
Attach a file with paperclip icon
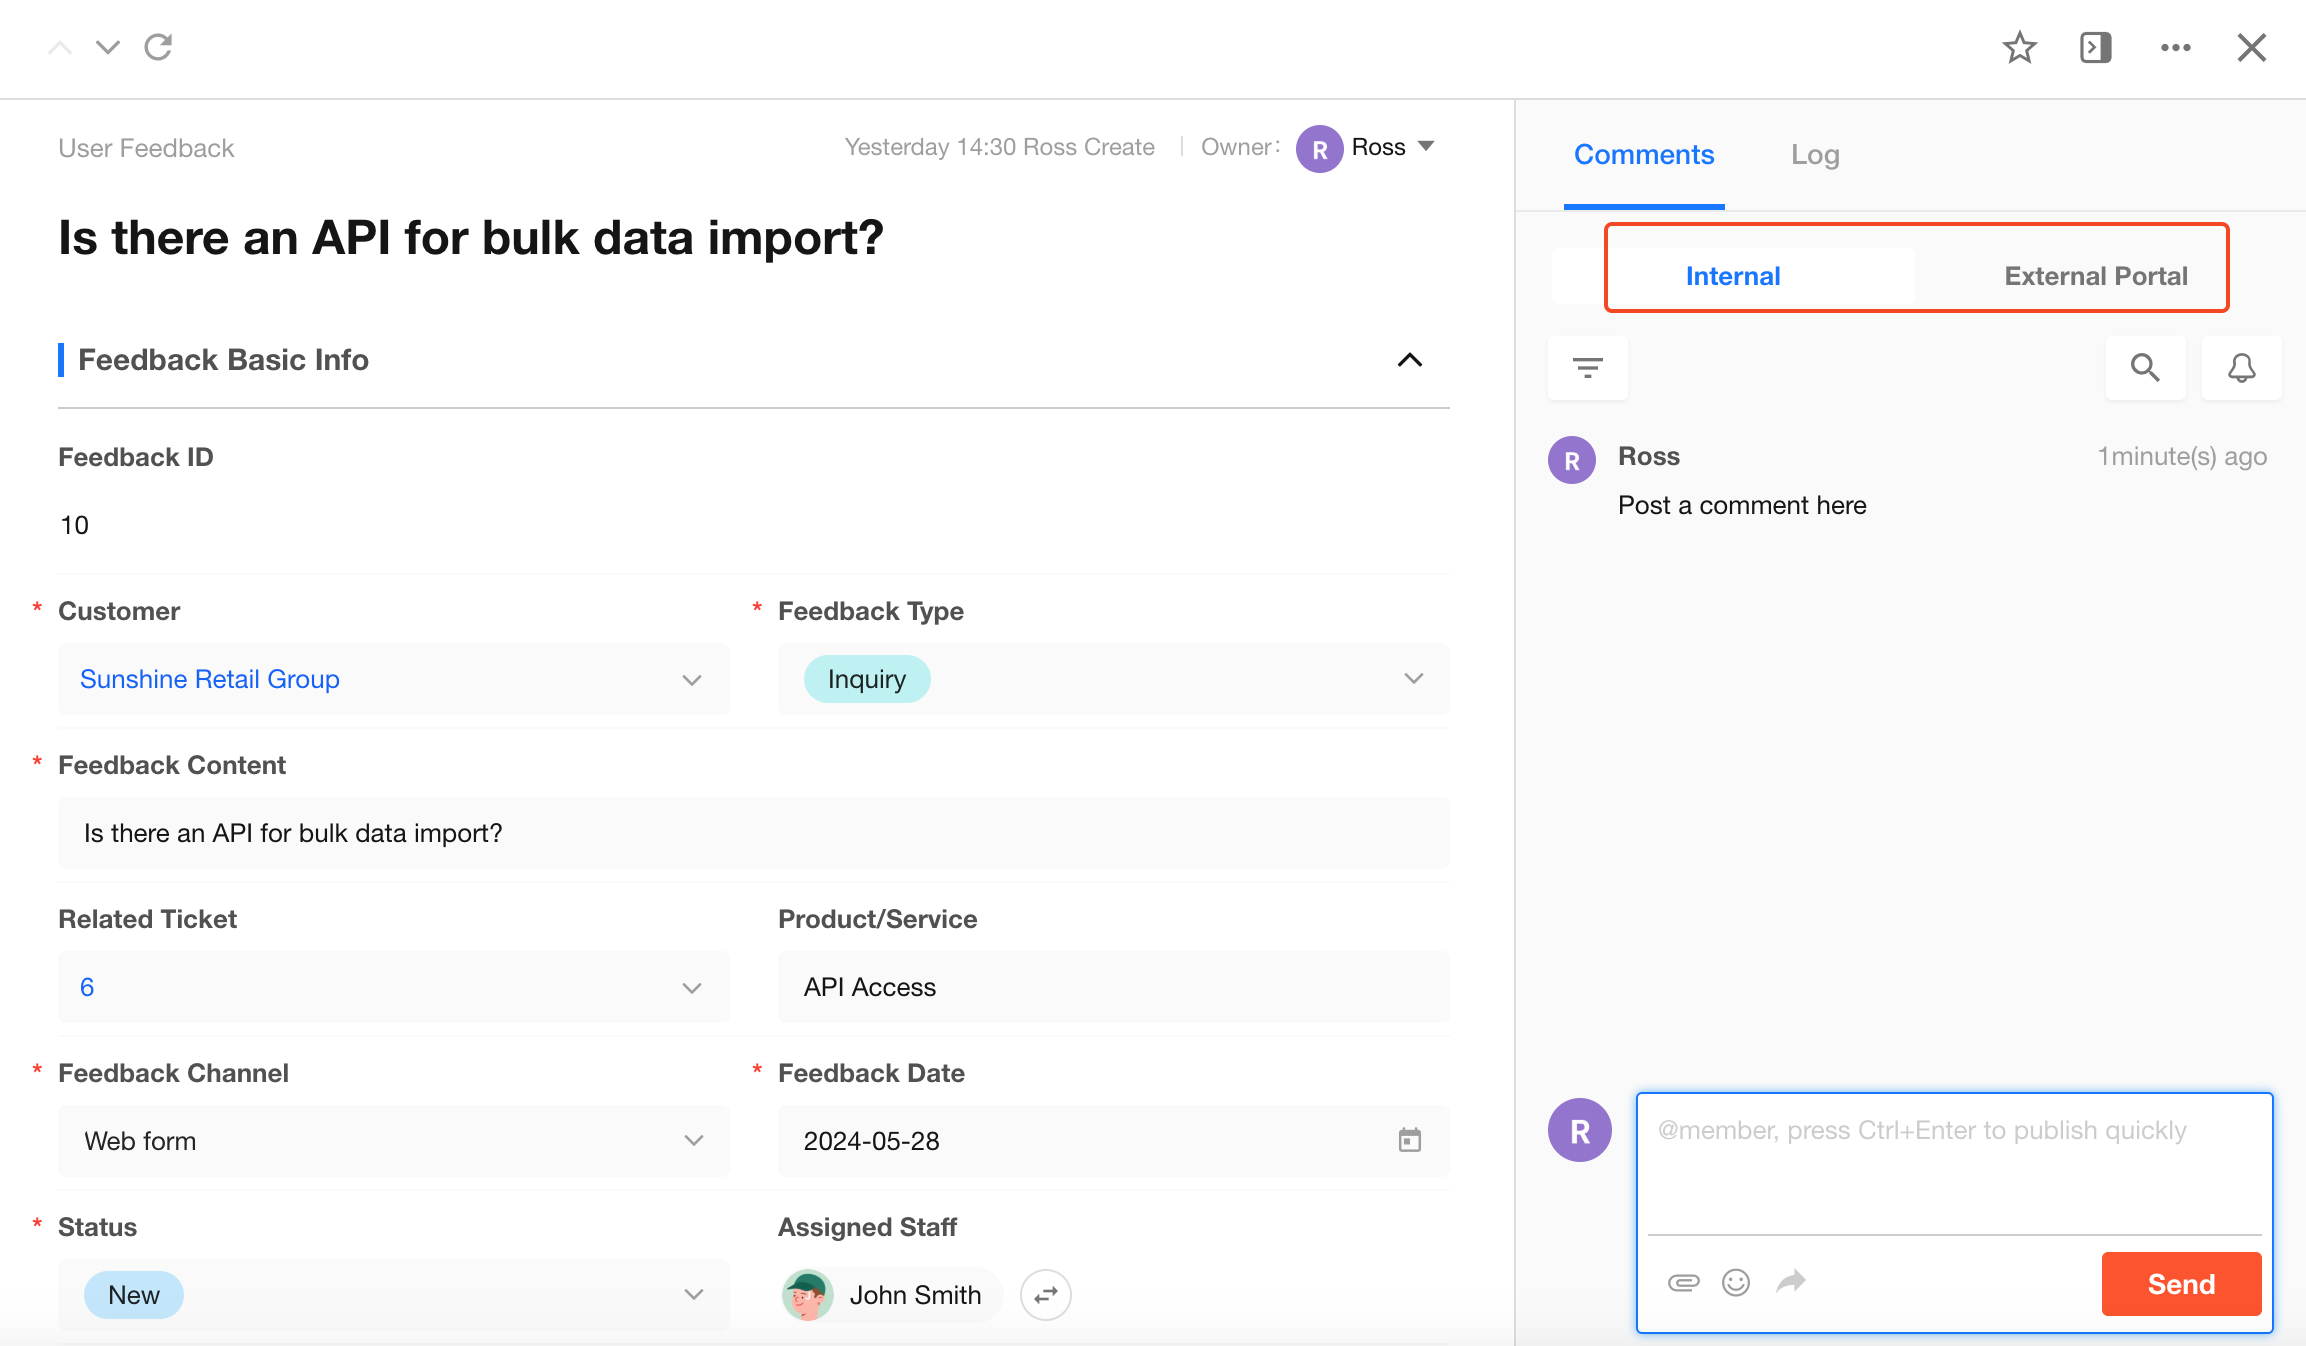tap(1683, 1282)
